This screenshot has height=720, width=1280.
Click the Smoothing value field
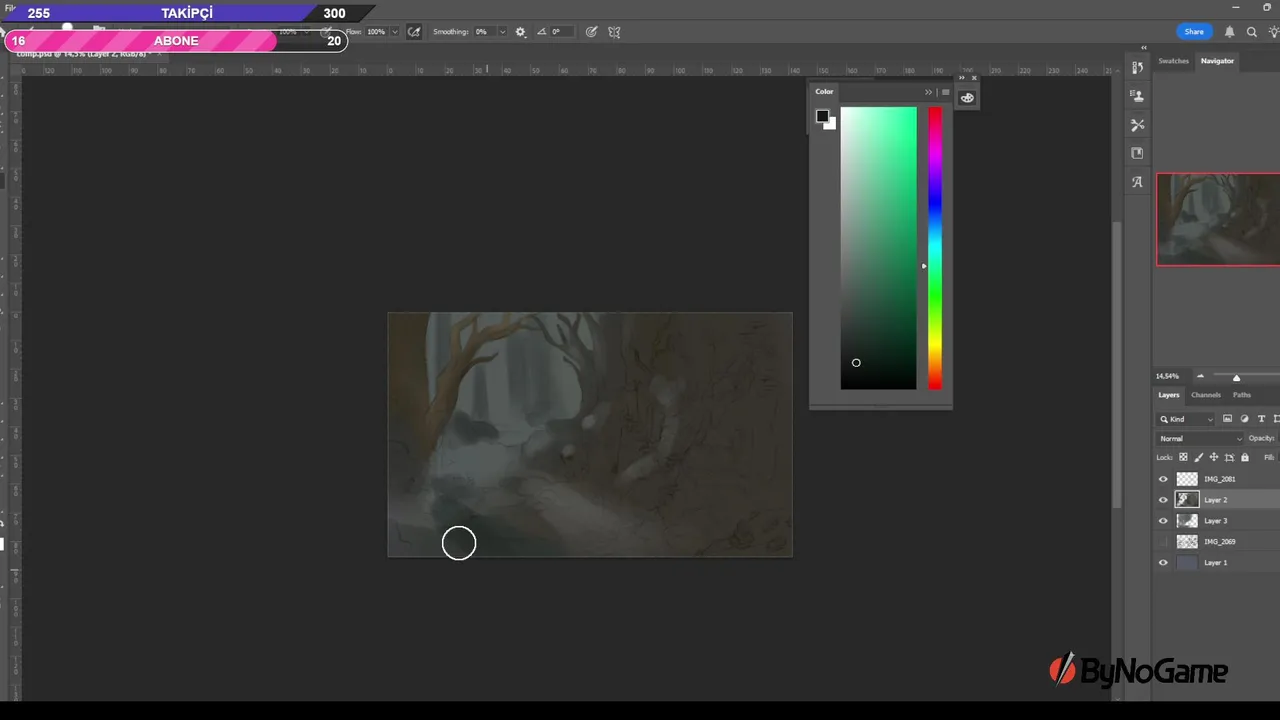484,32
